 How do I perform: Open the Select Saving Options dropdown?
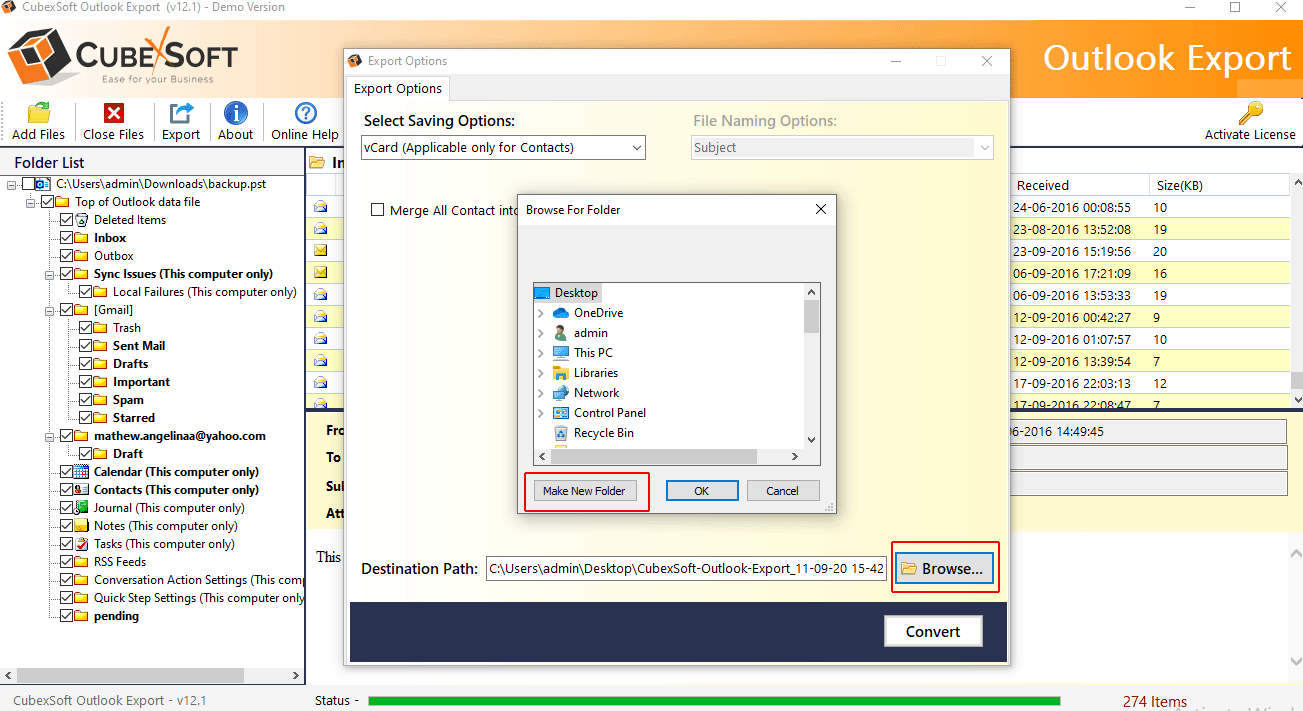click(503, 148)
